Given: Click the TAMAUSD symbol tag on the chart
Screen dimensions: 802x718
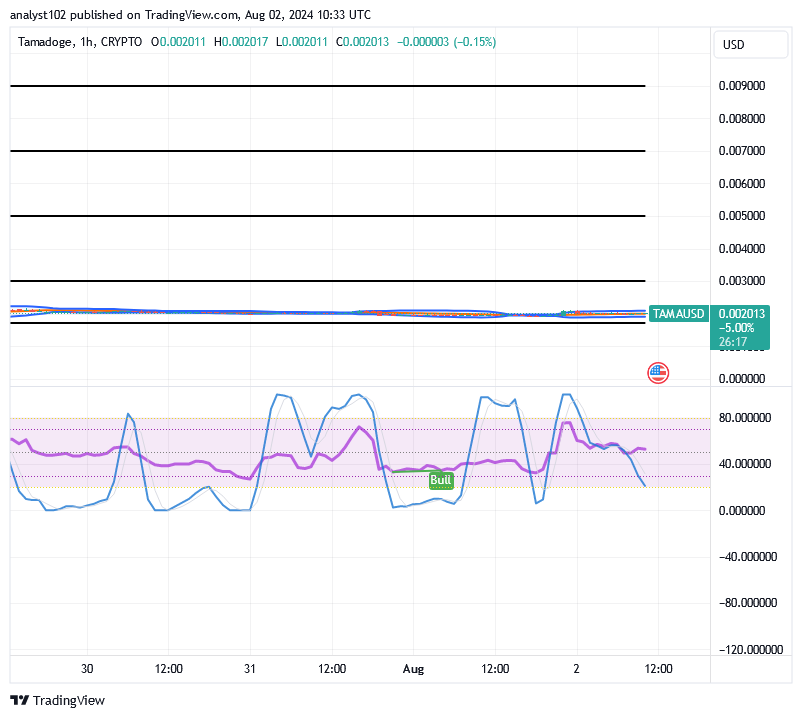Looking at the screenshot, I should click(678, 314).
